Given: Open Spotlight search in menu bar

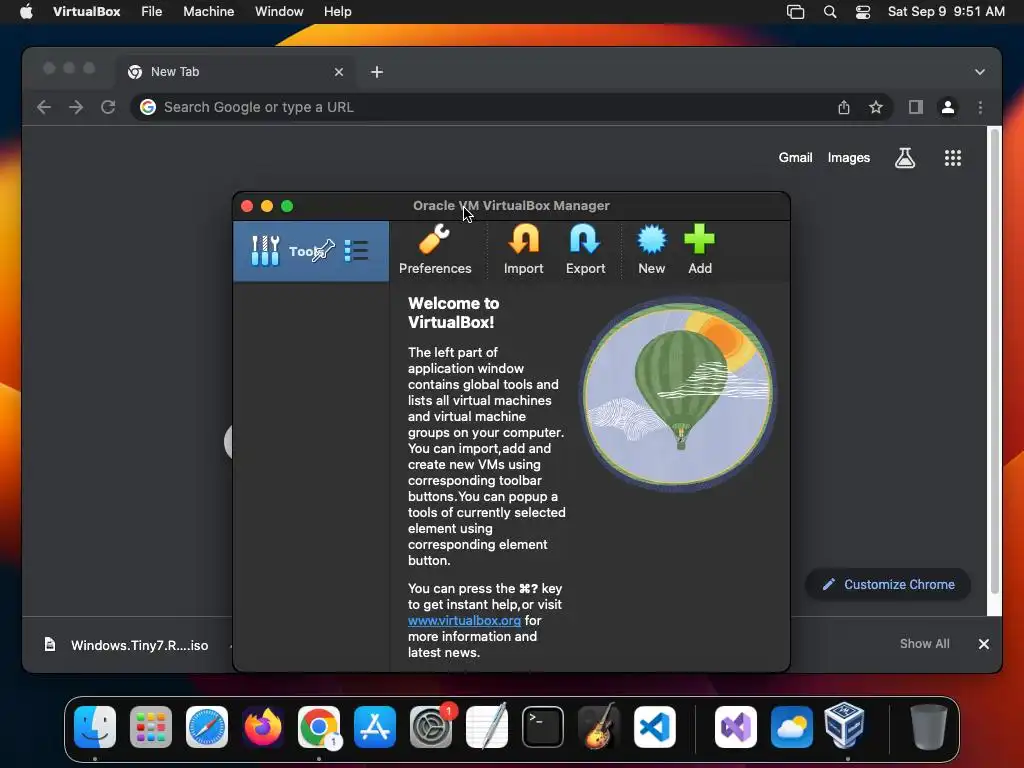Looking at the screenshot, I should (x=830, y=12).
